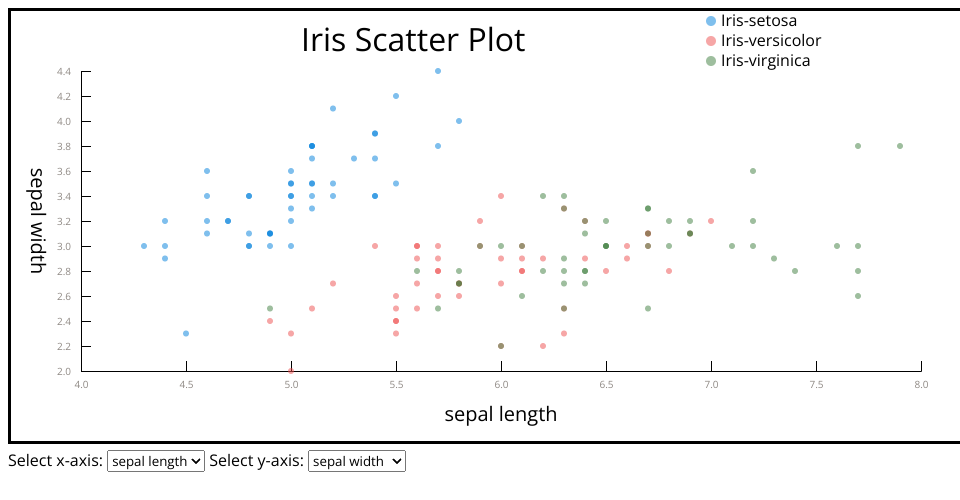Click the Iris-virginica green legend dot
Viewport: 960px width, 500px height.
point(711,61)
